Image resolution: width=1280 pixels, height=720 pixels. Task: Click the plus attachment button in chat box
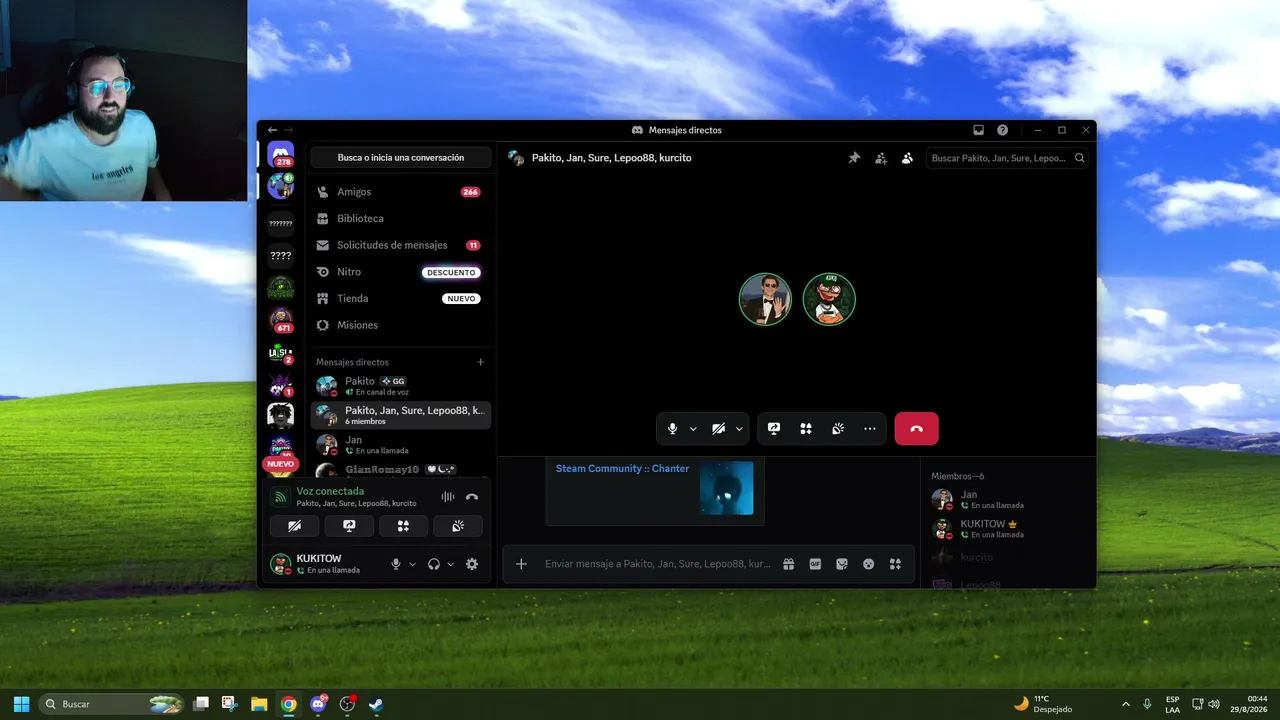(521, 564)
